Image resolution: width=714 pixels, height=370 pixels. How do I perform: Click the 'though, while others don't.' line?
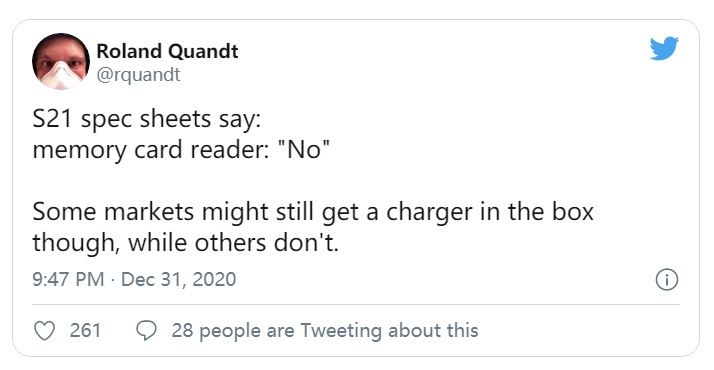186,243
